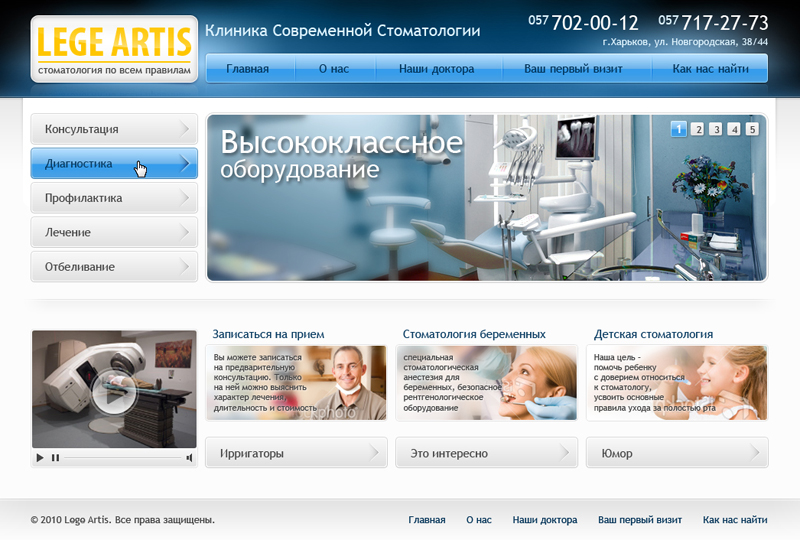Expand the Профилактика sidebar section

click(185, 198)
